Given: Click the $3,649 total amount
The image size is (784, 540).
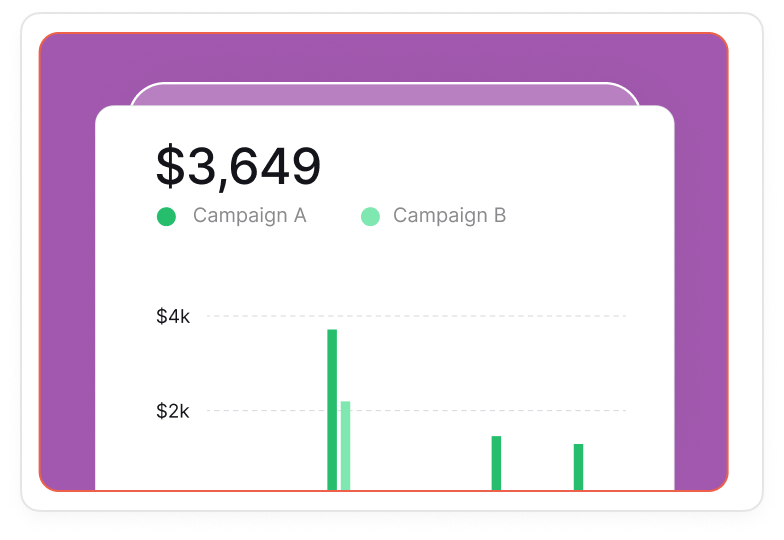Looking at the screenshot, I should point(238,167).
